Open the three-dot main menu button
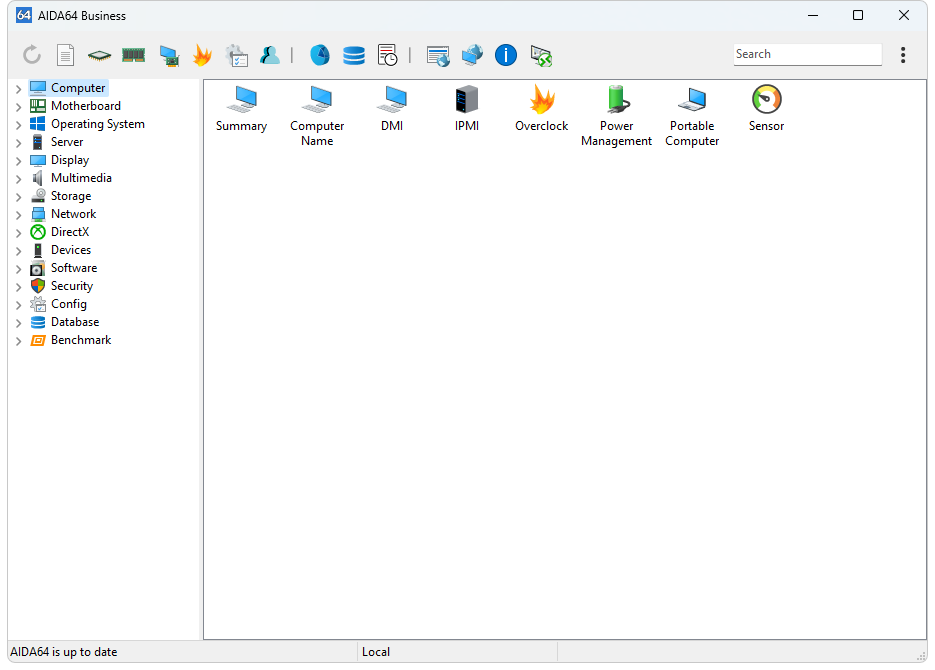Image resolution: width=935 pixels, height=670 pixels. click(903, 55)
